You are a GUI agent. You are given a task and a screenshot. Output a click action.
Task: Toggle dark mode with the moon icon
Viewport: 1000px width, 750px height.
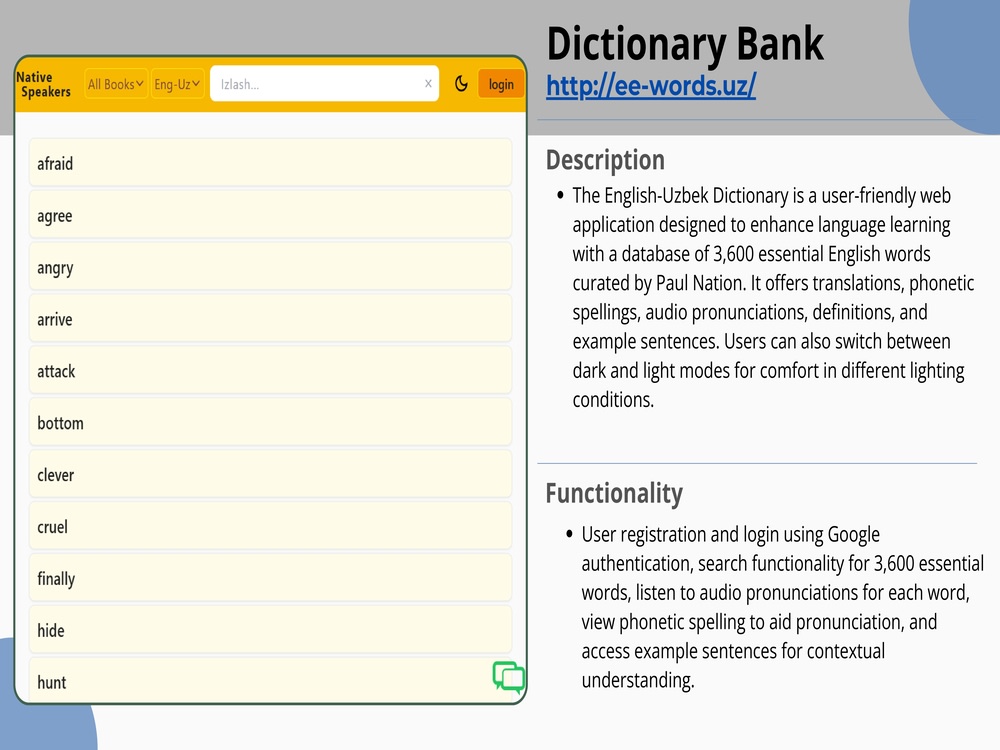point(461,84)
